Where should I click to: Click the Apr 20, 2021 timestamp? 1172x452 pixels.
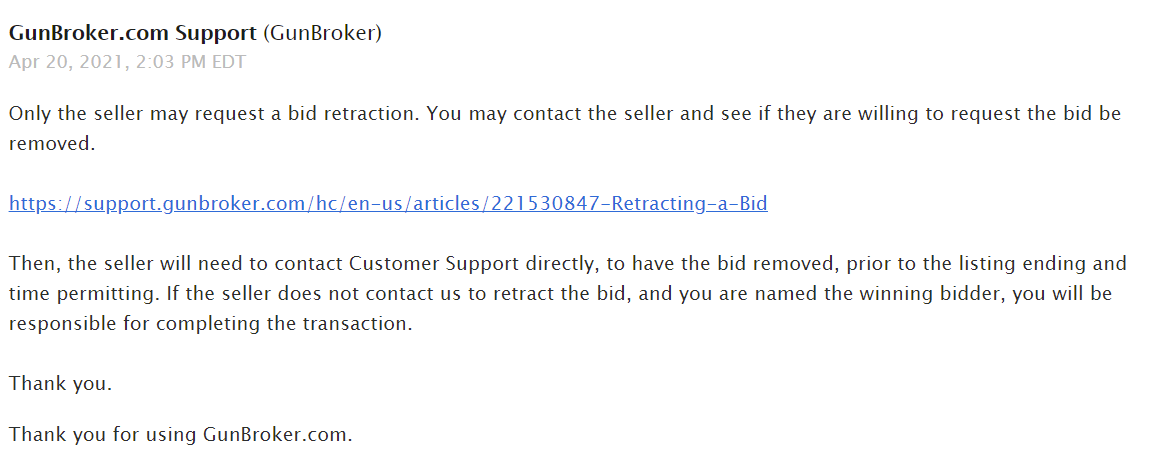[126, 62]
